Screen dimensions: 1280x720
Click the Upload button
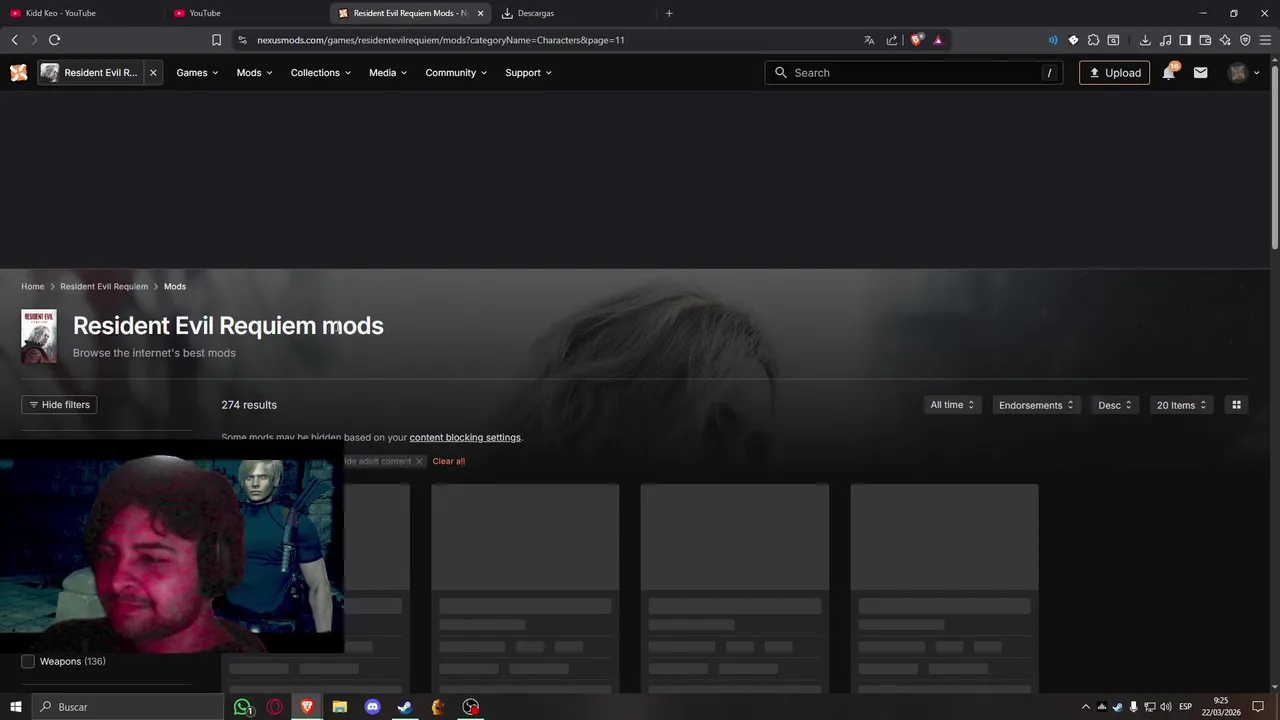(1114, 73)
